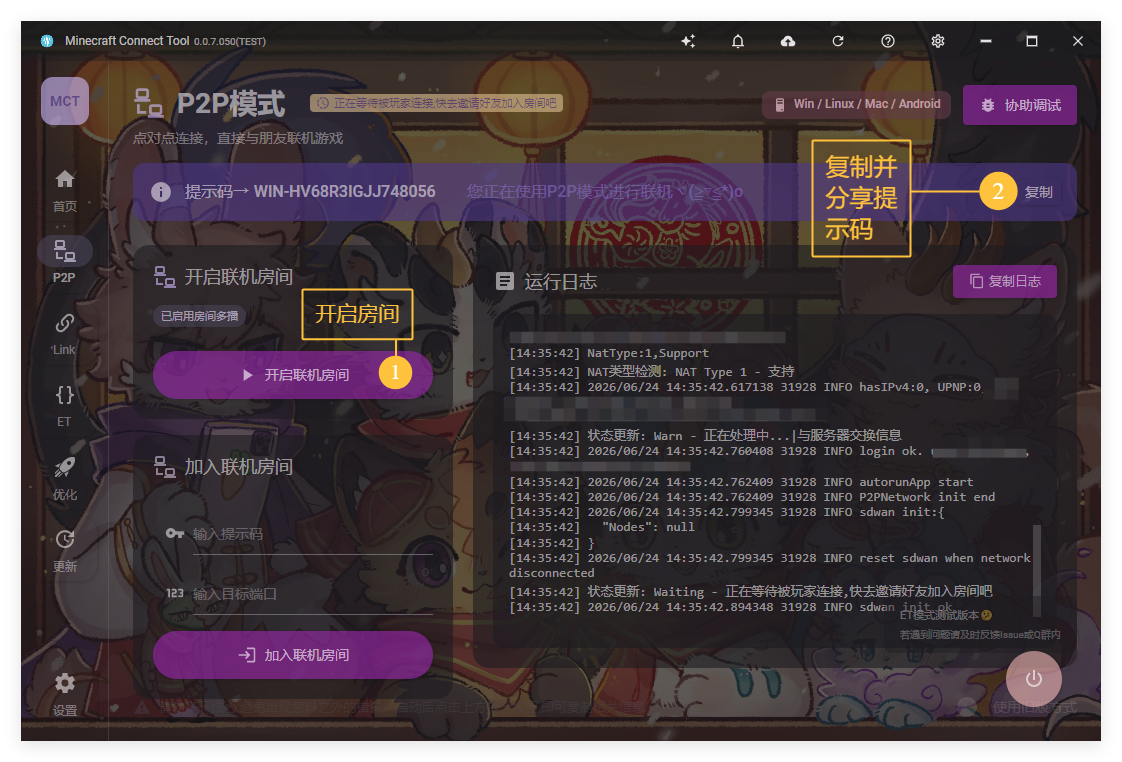
Task: Click hint code WIN-HV68R3IGJJ748056 text
Action: coord(344,192)
